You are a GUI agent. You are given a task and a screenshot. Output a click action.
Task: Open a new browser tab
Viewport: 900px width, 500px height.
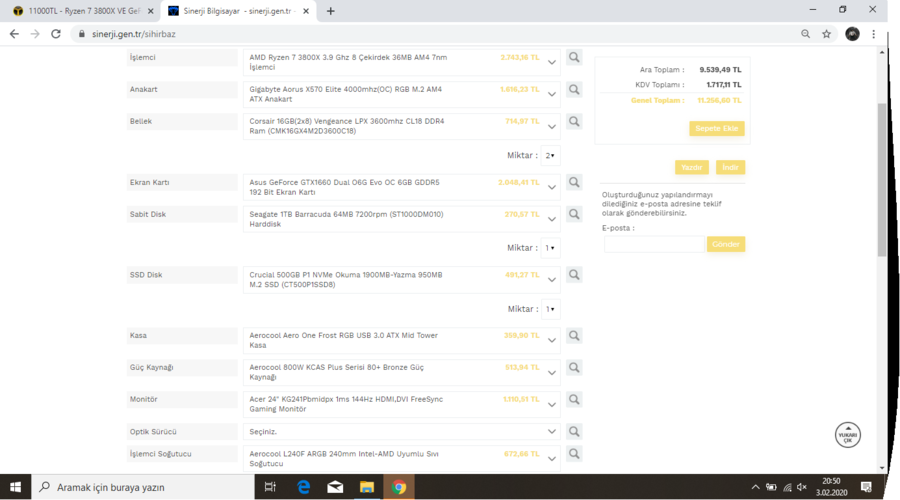[x=331, y=11]
